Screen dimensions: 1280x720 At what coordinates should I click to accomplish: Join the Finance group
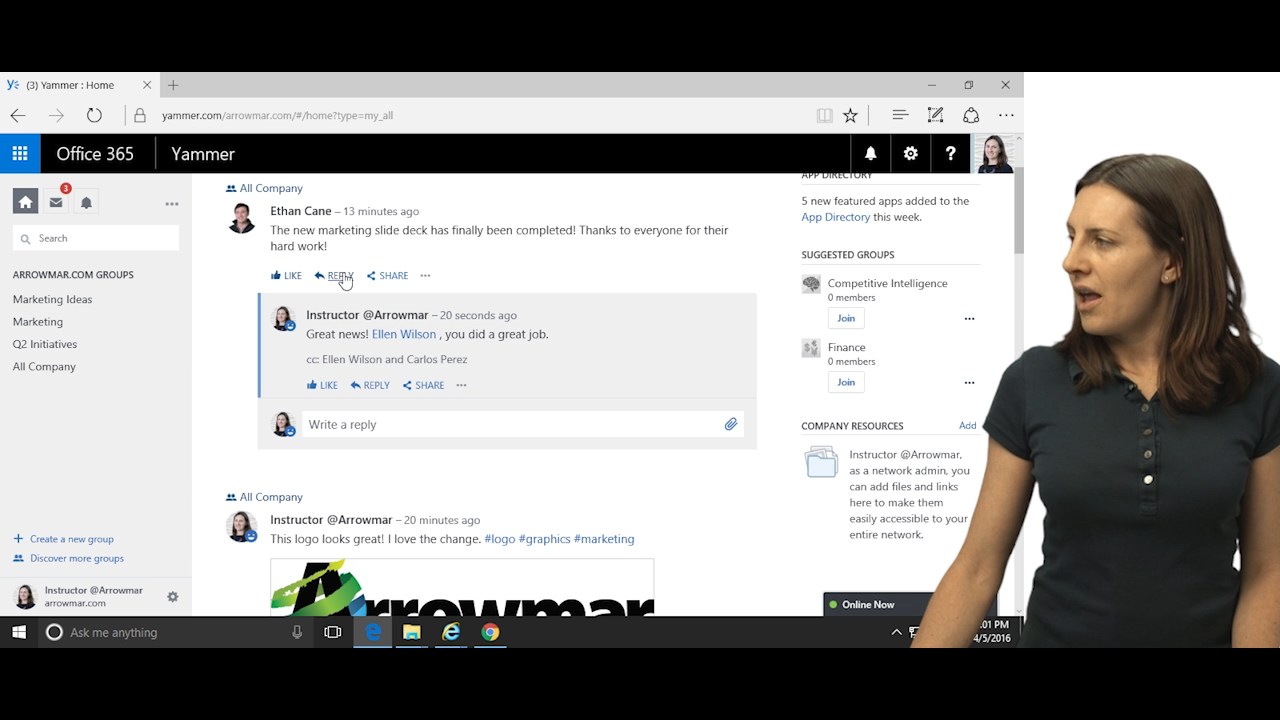click(x=846, y=382)
